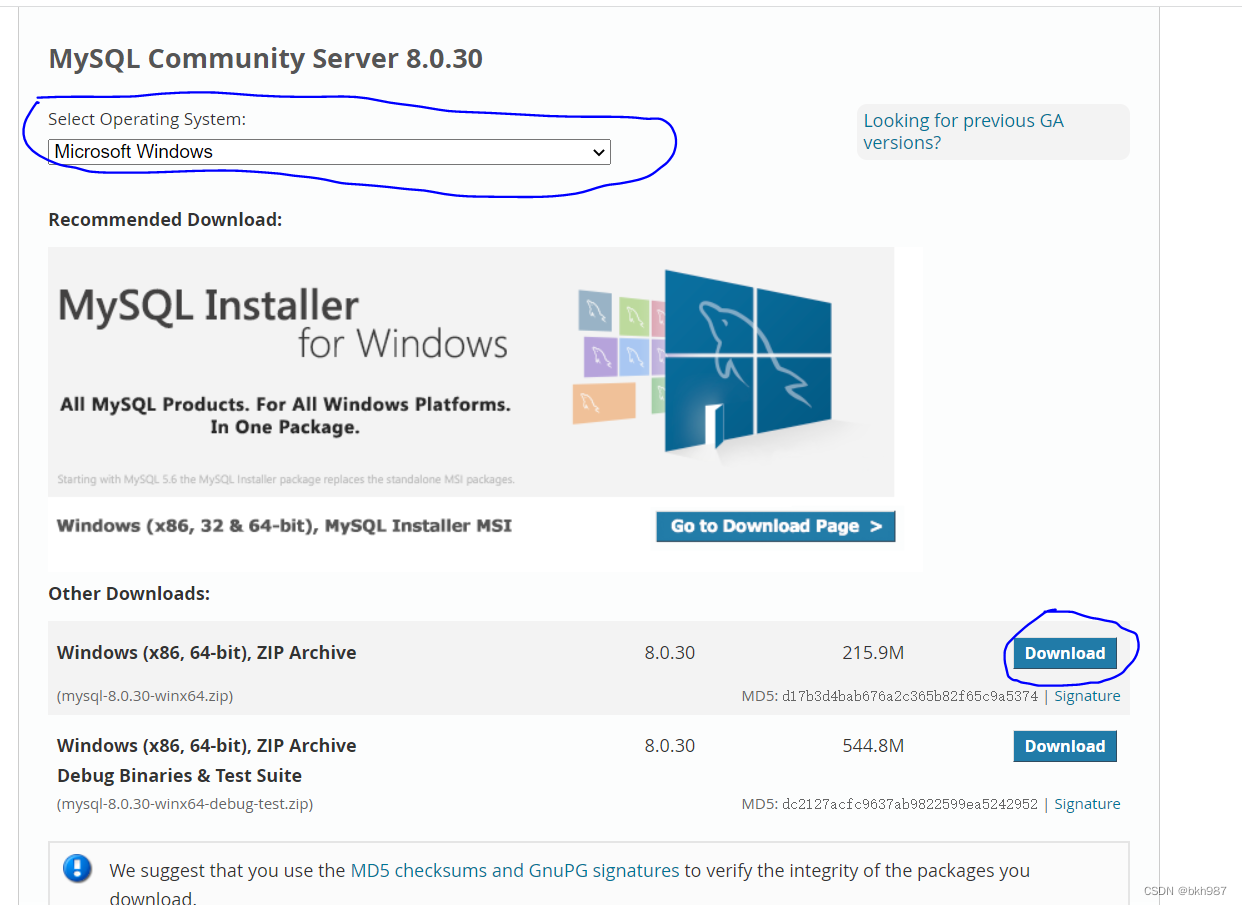Click 'MySQL Community Server 8.0.30' heading

point(266,59)
